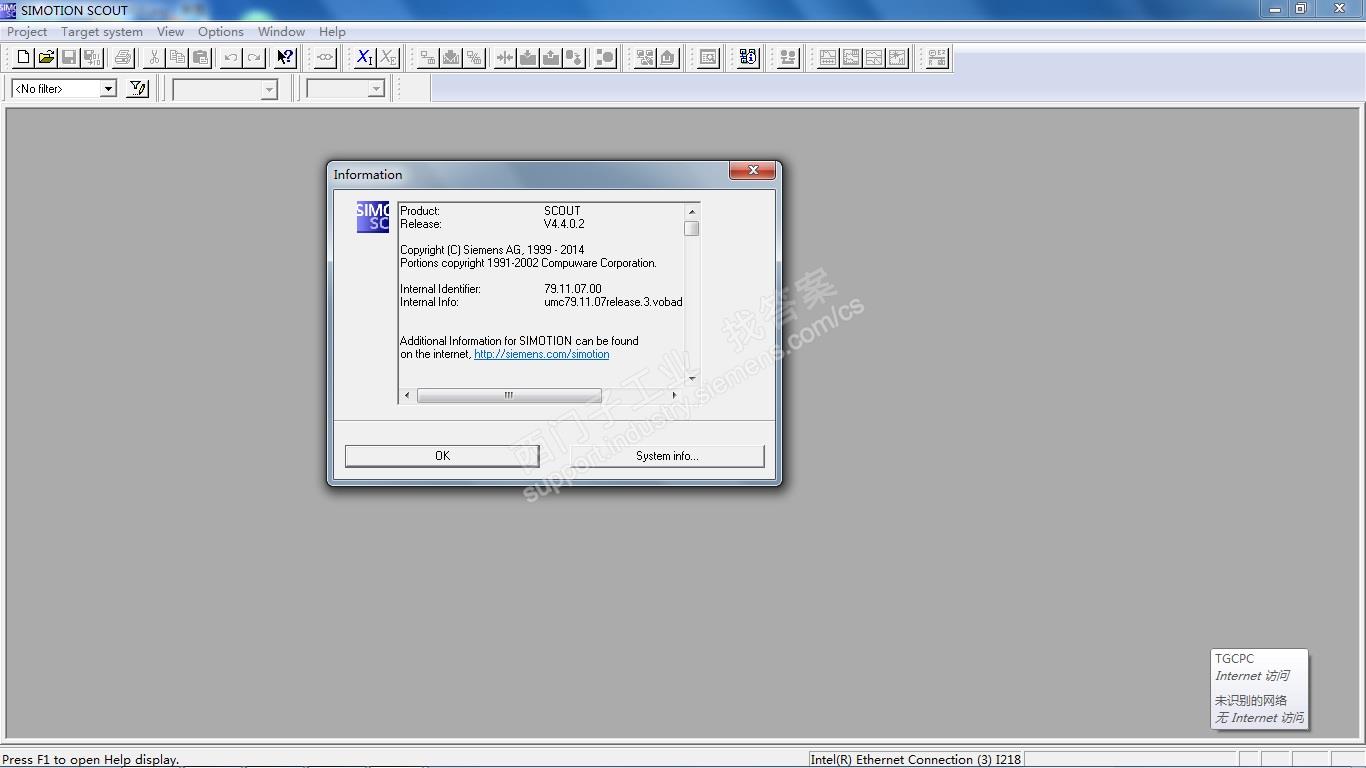Screen dimensions: 1366x768
Task: Activate the context help arrow with question mark
Action: coord(285,58)
